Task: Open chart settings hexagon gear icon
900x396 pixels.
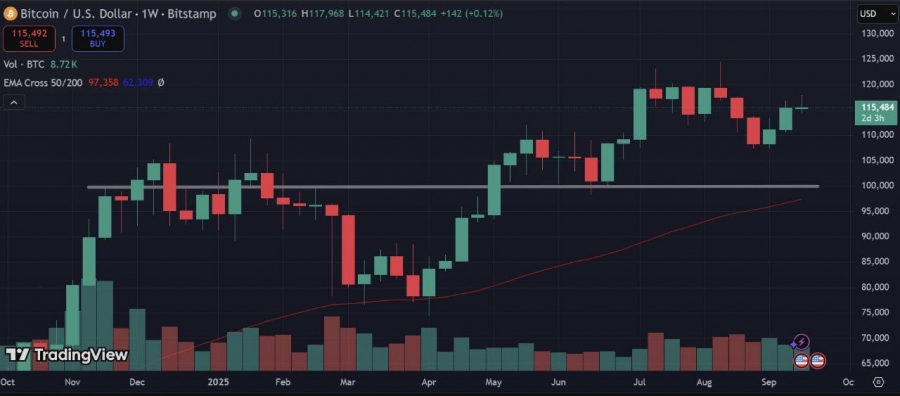Action: click(x=878, y=382)
